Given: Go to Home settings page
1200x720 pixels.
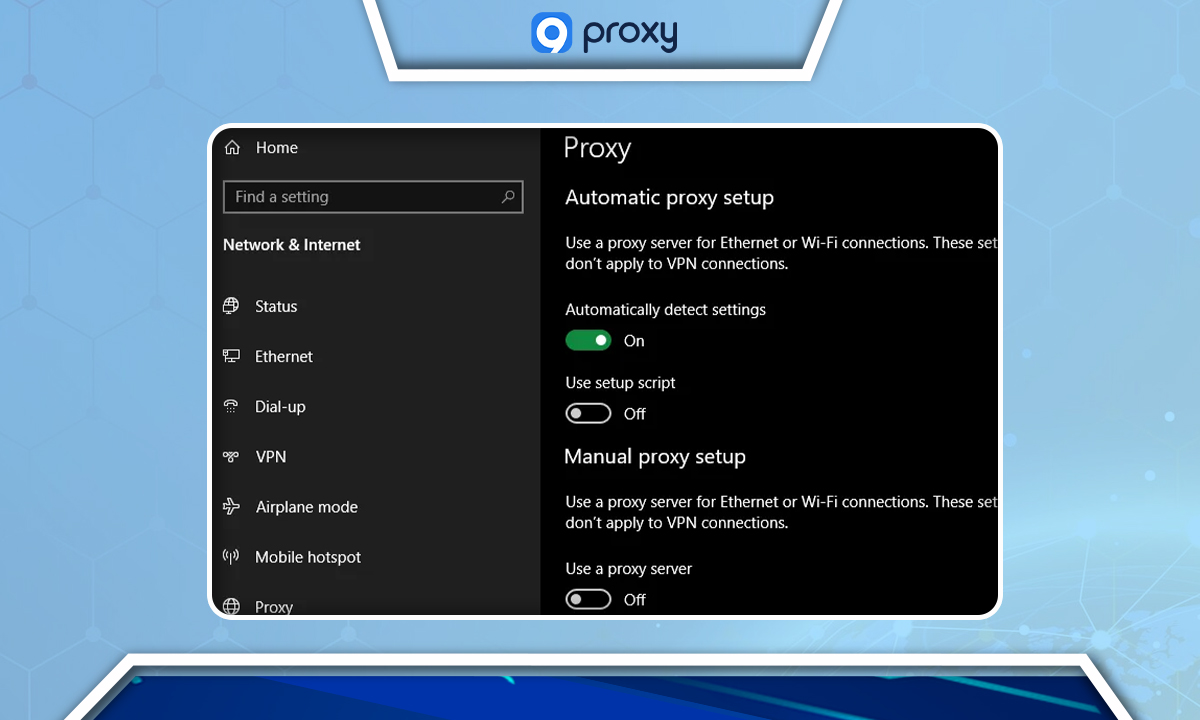Looking at the screenshot, I should (x=277, y=147).
